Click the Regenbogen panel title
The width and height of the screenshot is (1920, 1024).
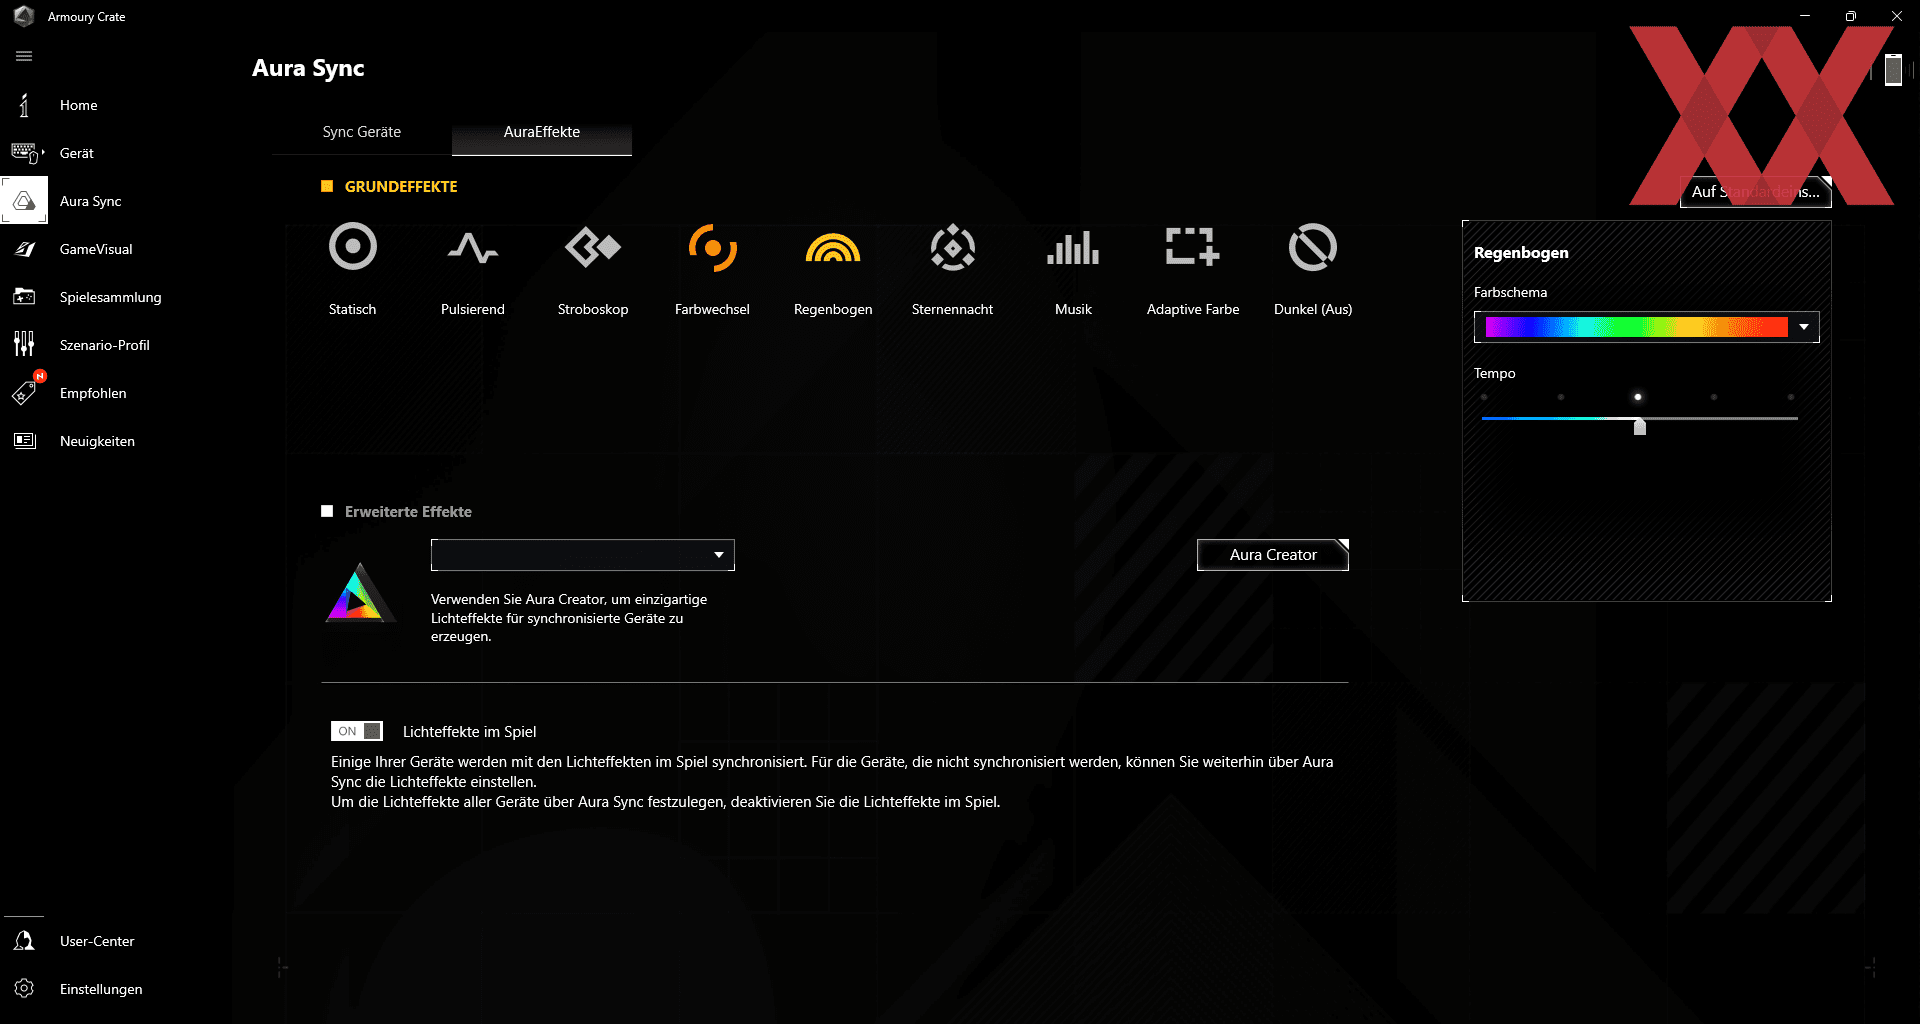tap(1521, 253)
